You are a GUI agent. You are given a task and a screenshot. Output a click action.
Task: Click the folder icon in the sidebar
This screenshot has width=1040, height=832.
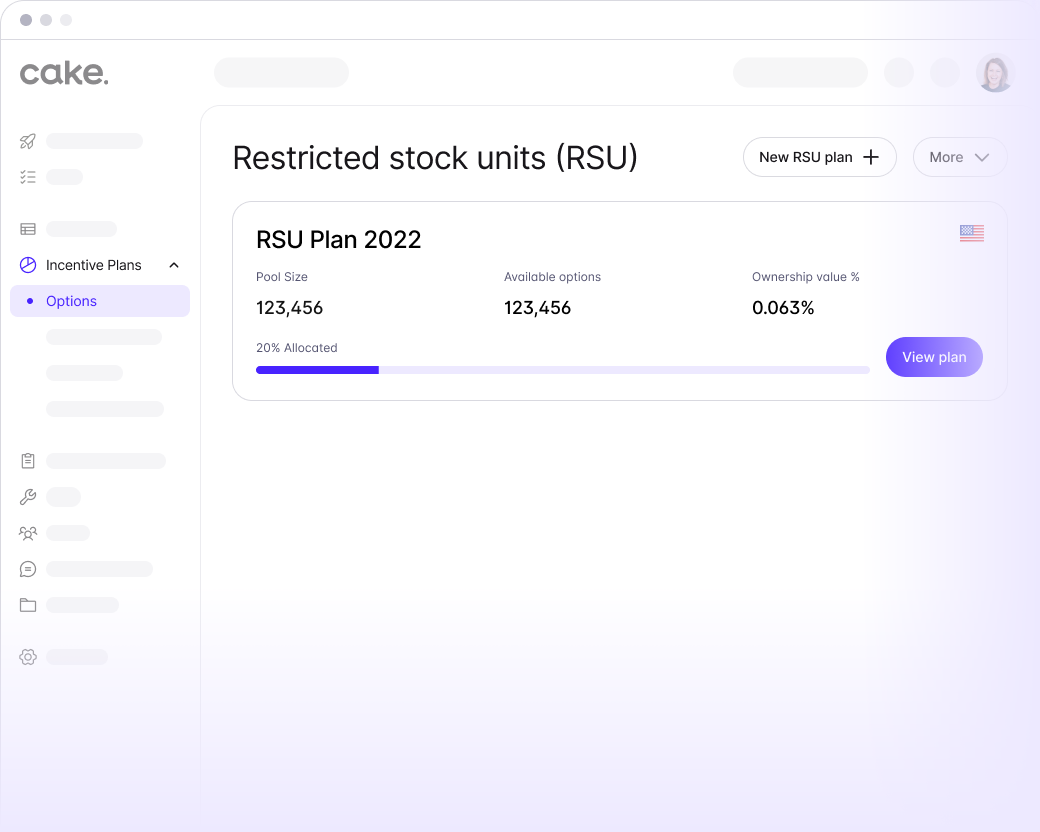click(x=27, y=605)
